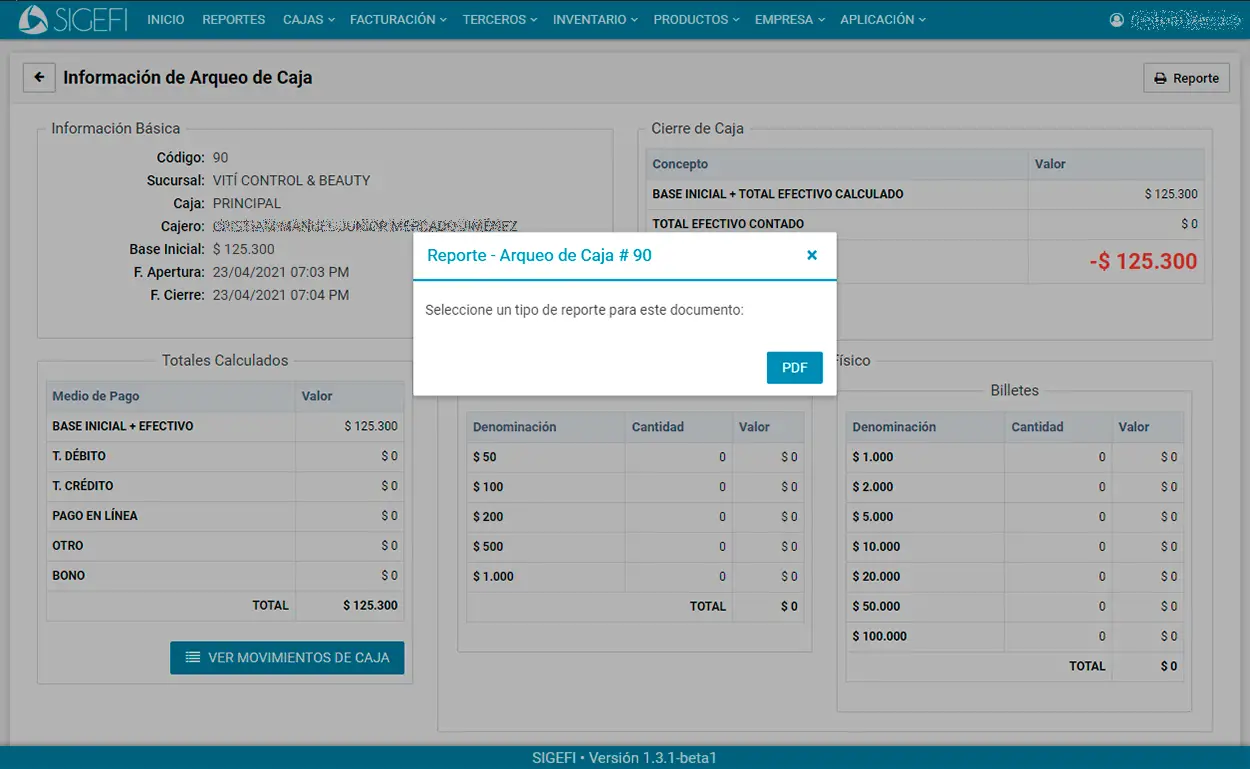This screenshot has height=769, width=1250.
Task: Expand the CAJAS dropdown menu
Action: (x=308, y=20)
